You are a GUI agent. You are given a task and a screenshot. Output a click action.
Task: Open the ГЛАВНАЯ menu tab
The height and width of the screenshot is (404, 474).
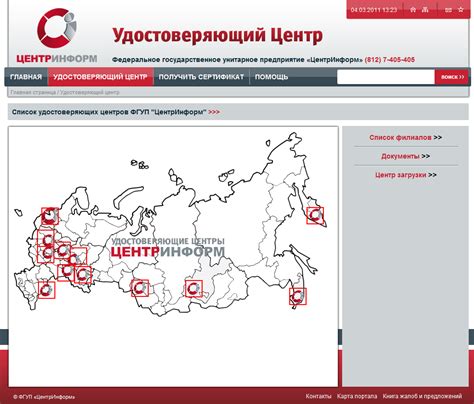26,77
